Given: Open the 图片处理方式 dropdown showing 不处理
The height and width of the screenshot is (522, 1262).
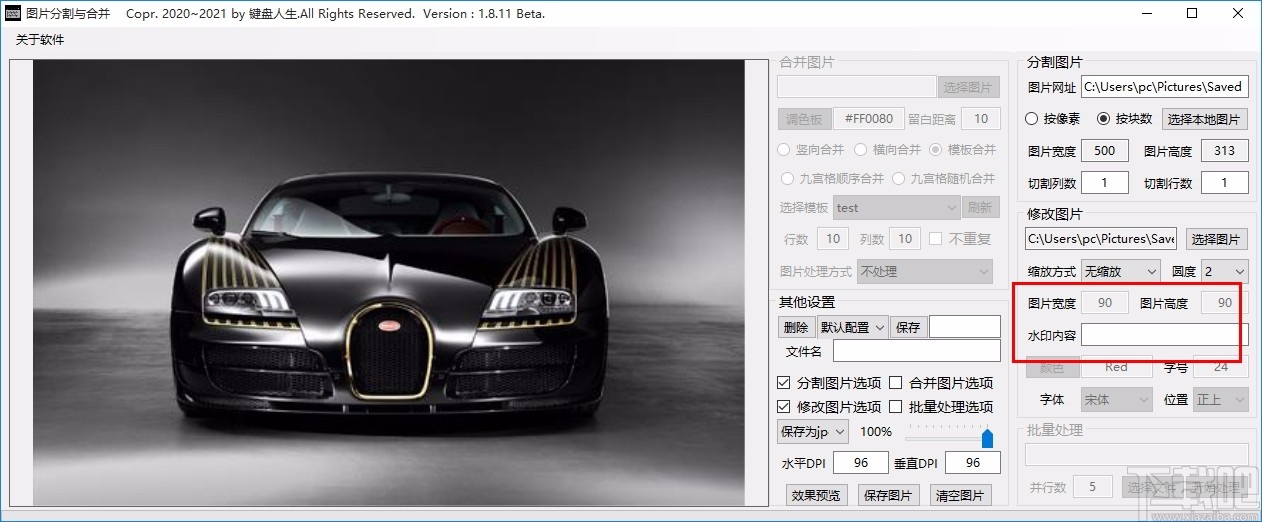Looking at the screenshot, I should point(925,271).
